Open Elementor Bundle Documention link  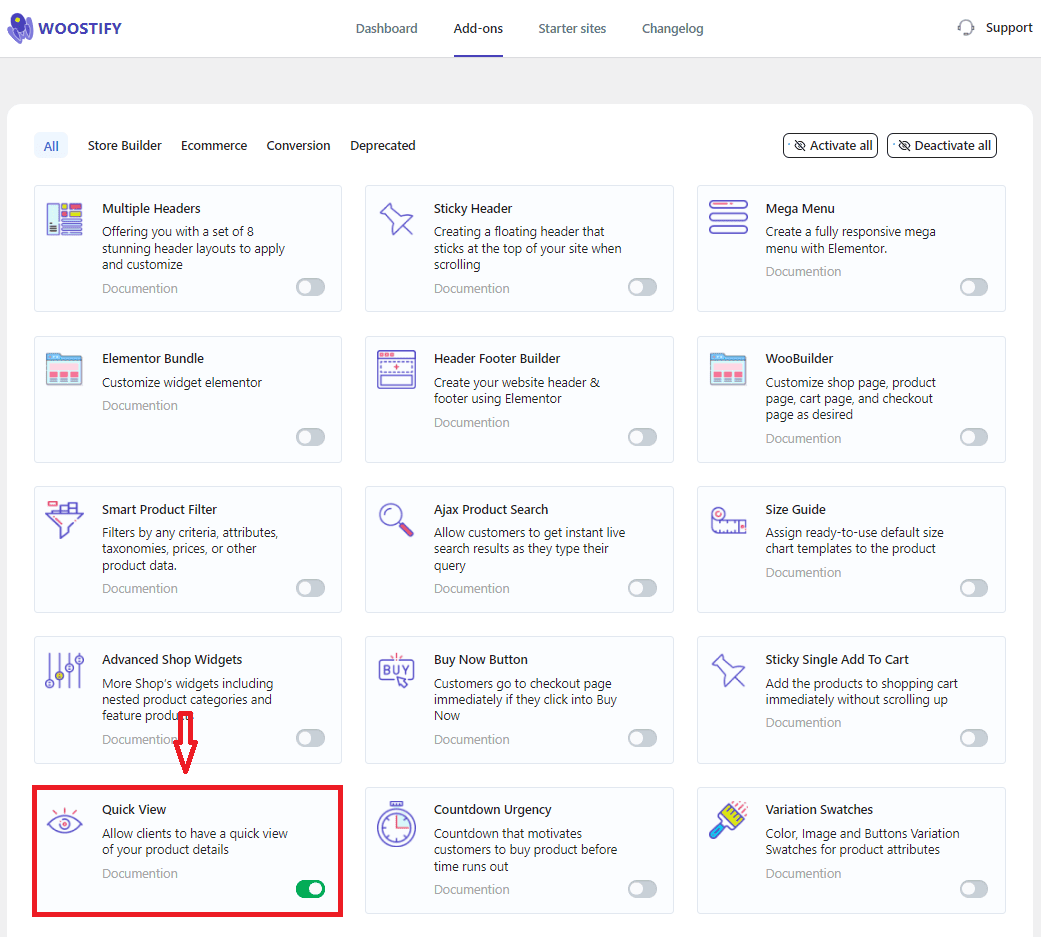pyautogui.click(x=140, y=405)
